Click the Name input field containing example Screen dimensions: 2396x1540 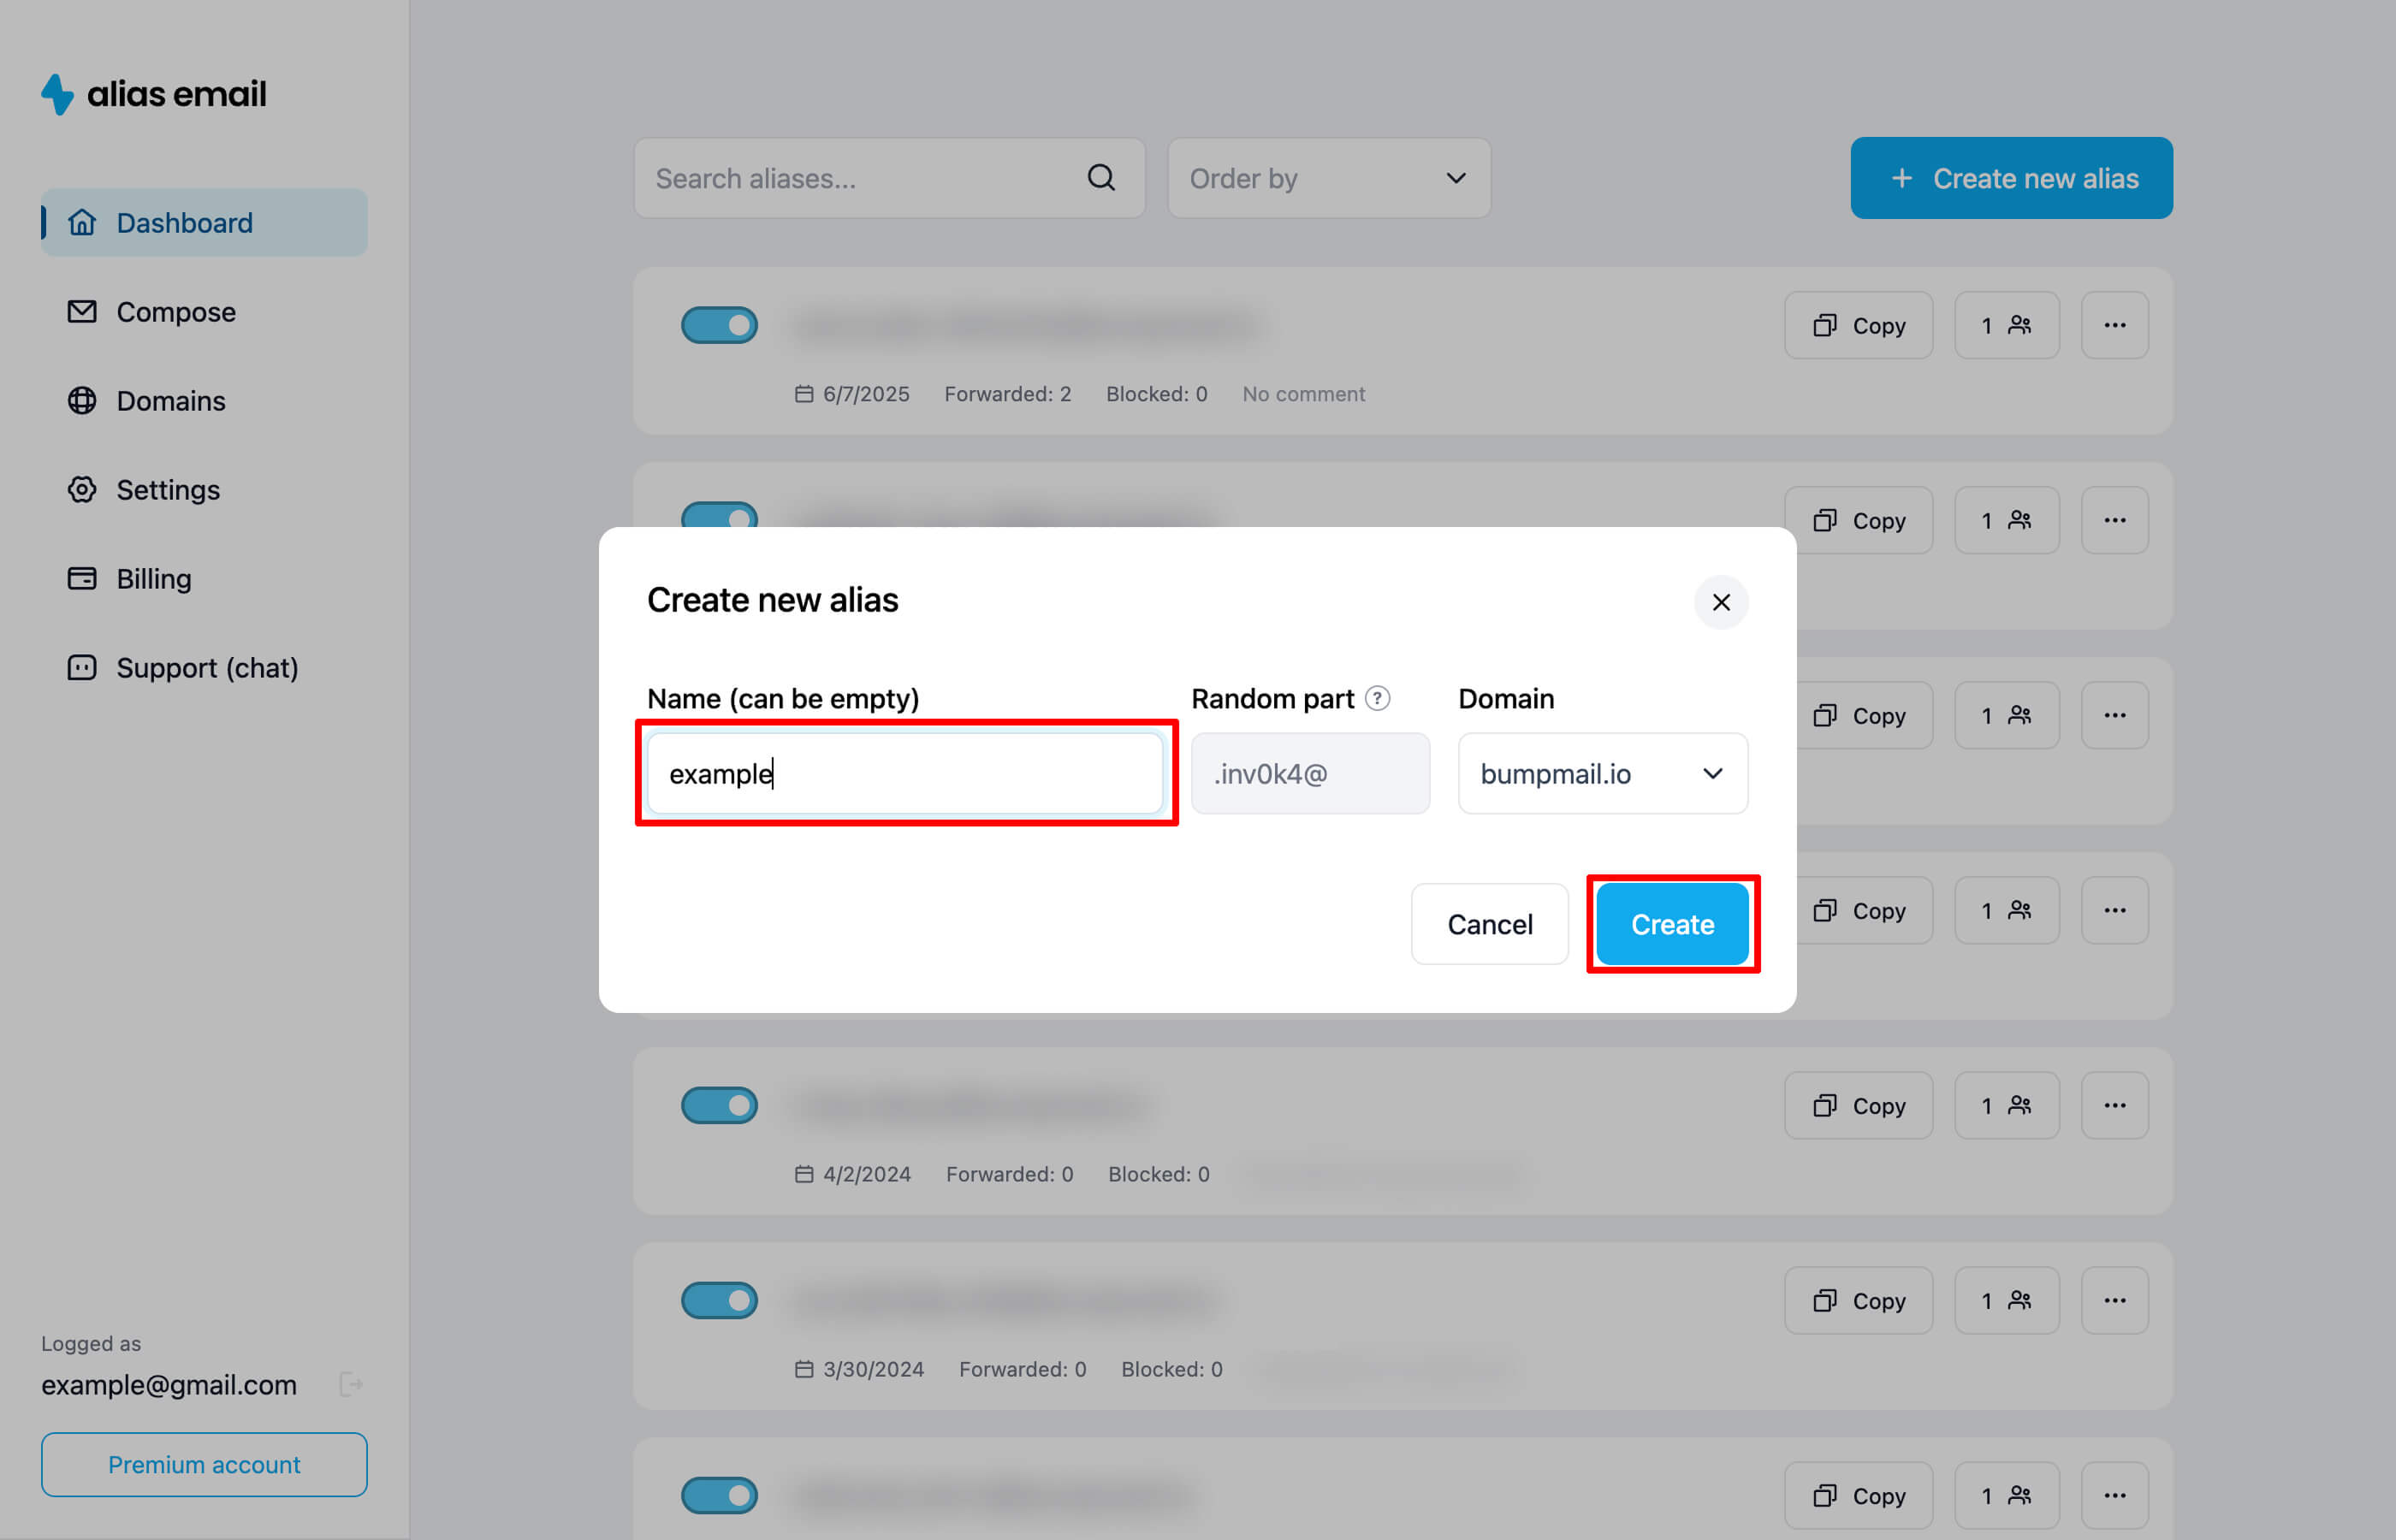pyautogui.click(x=904, y=773)
